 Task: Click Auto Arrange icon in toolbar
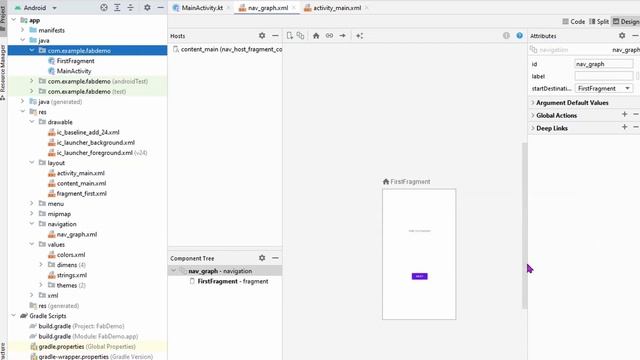360,36
